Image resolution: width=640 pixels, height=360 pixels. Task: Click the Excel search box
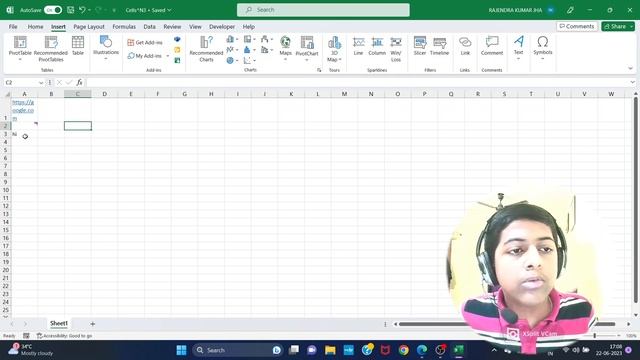click(323, 10)
